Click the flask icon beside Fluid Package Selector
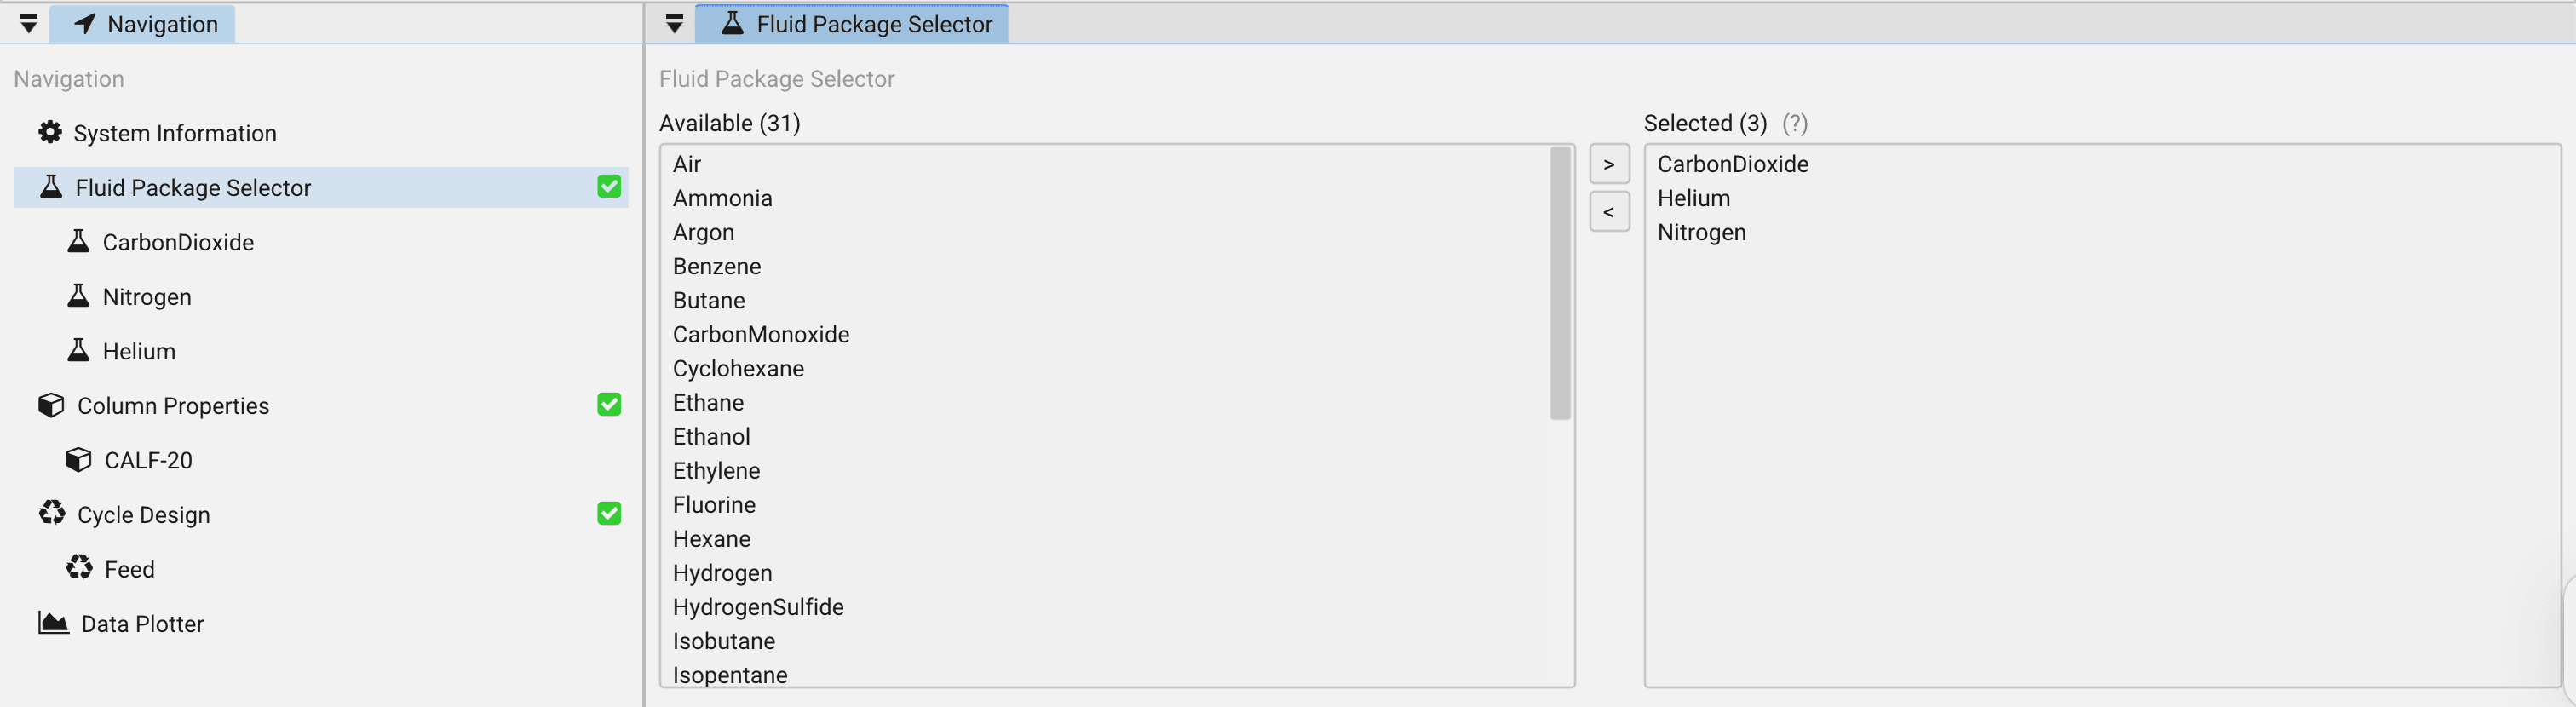Screen dimensions: 2576x707 pos(50,187)
